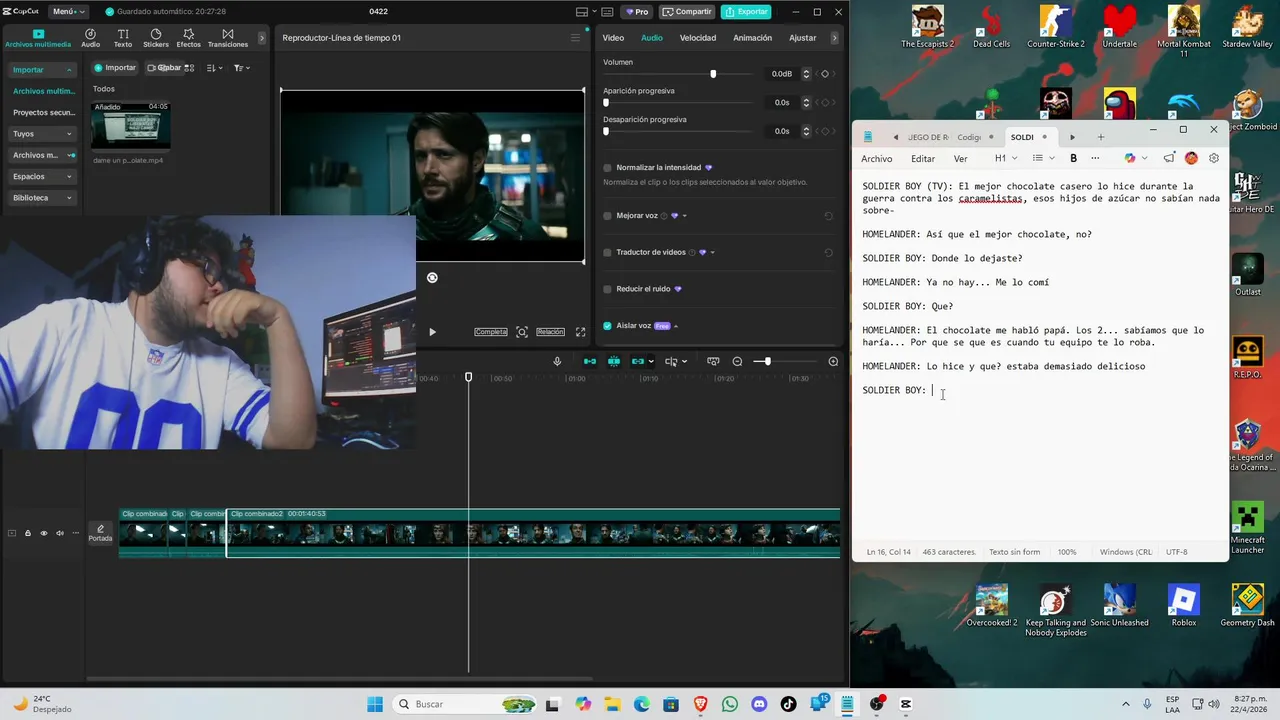Image resolution: width=1280 pixels, height=720 pixels.
Task: Click the Importar media button
Action: pos(114,68)
